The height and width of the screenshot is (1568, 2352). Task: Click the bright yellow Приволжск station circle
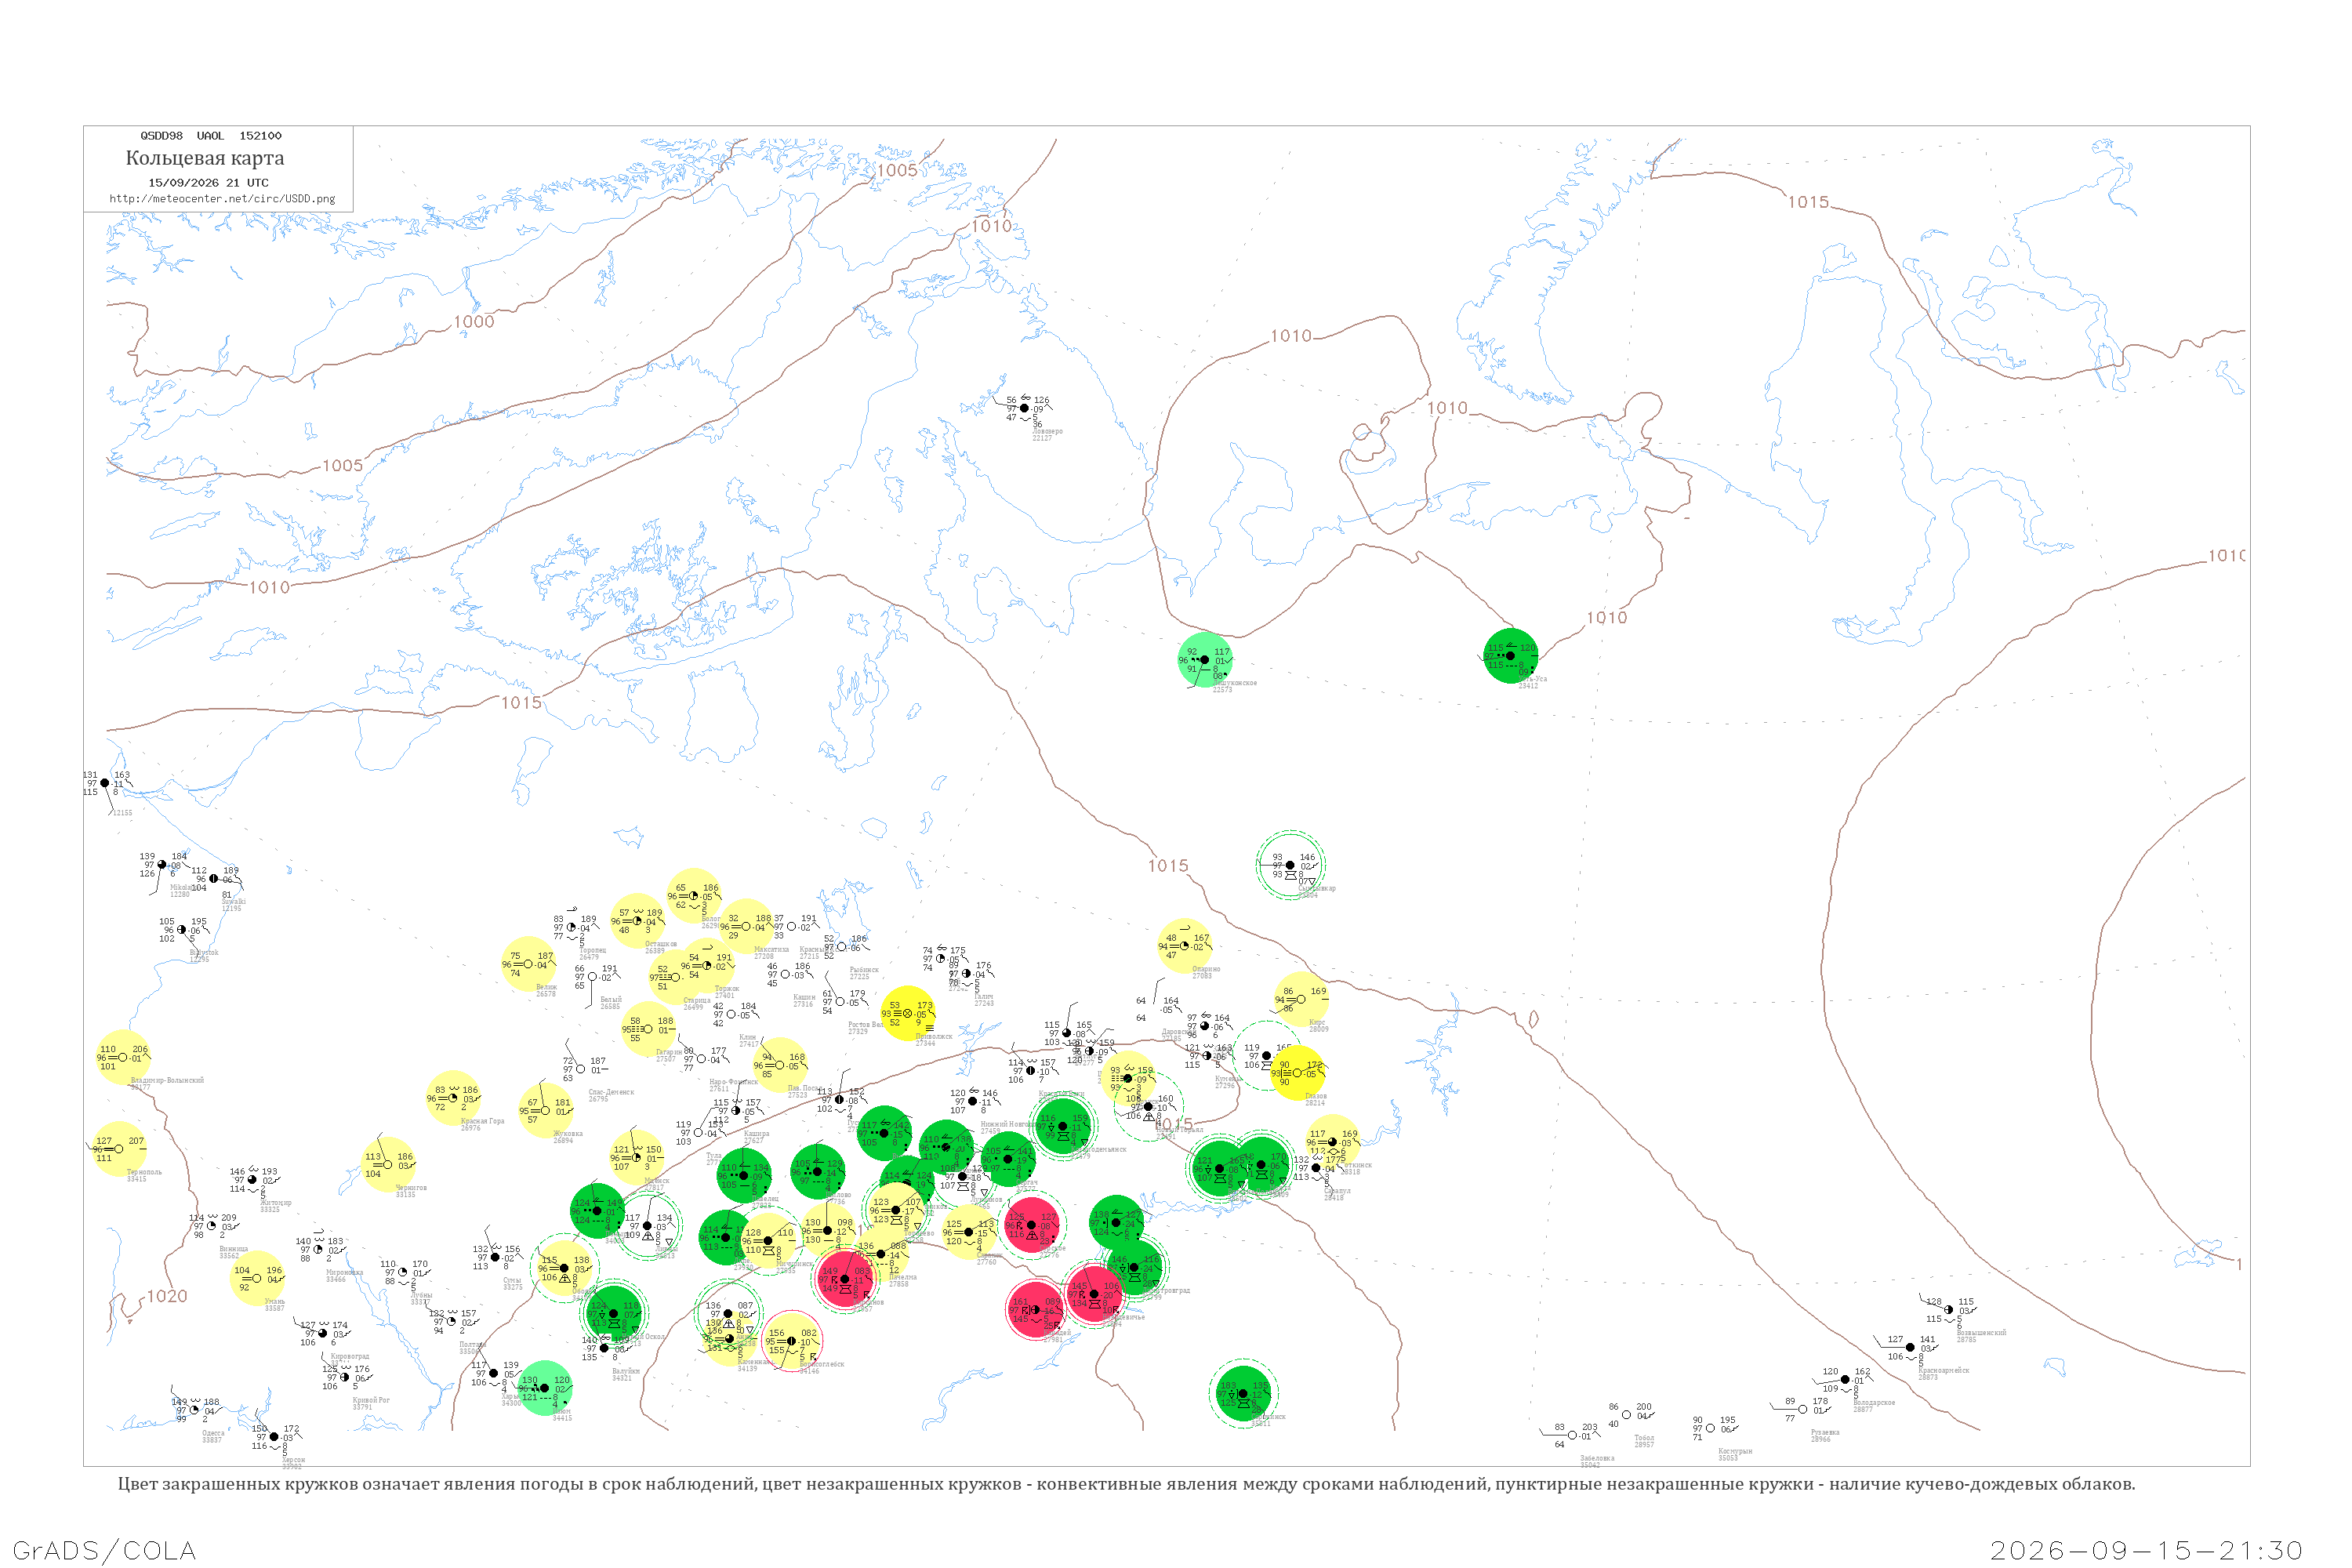pyautogui.click(x=907, y=1014)
